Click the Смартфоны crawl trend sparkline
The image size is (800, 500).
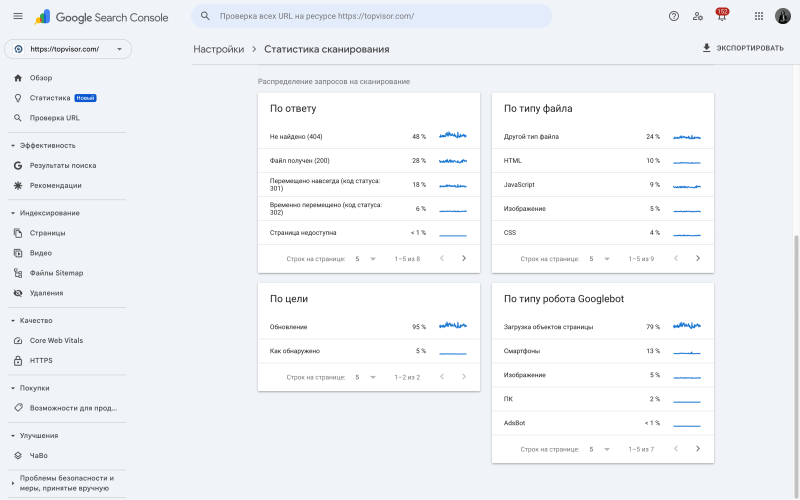pyautogui.click(x=686, y=351)
